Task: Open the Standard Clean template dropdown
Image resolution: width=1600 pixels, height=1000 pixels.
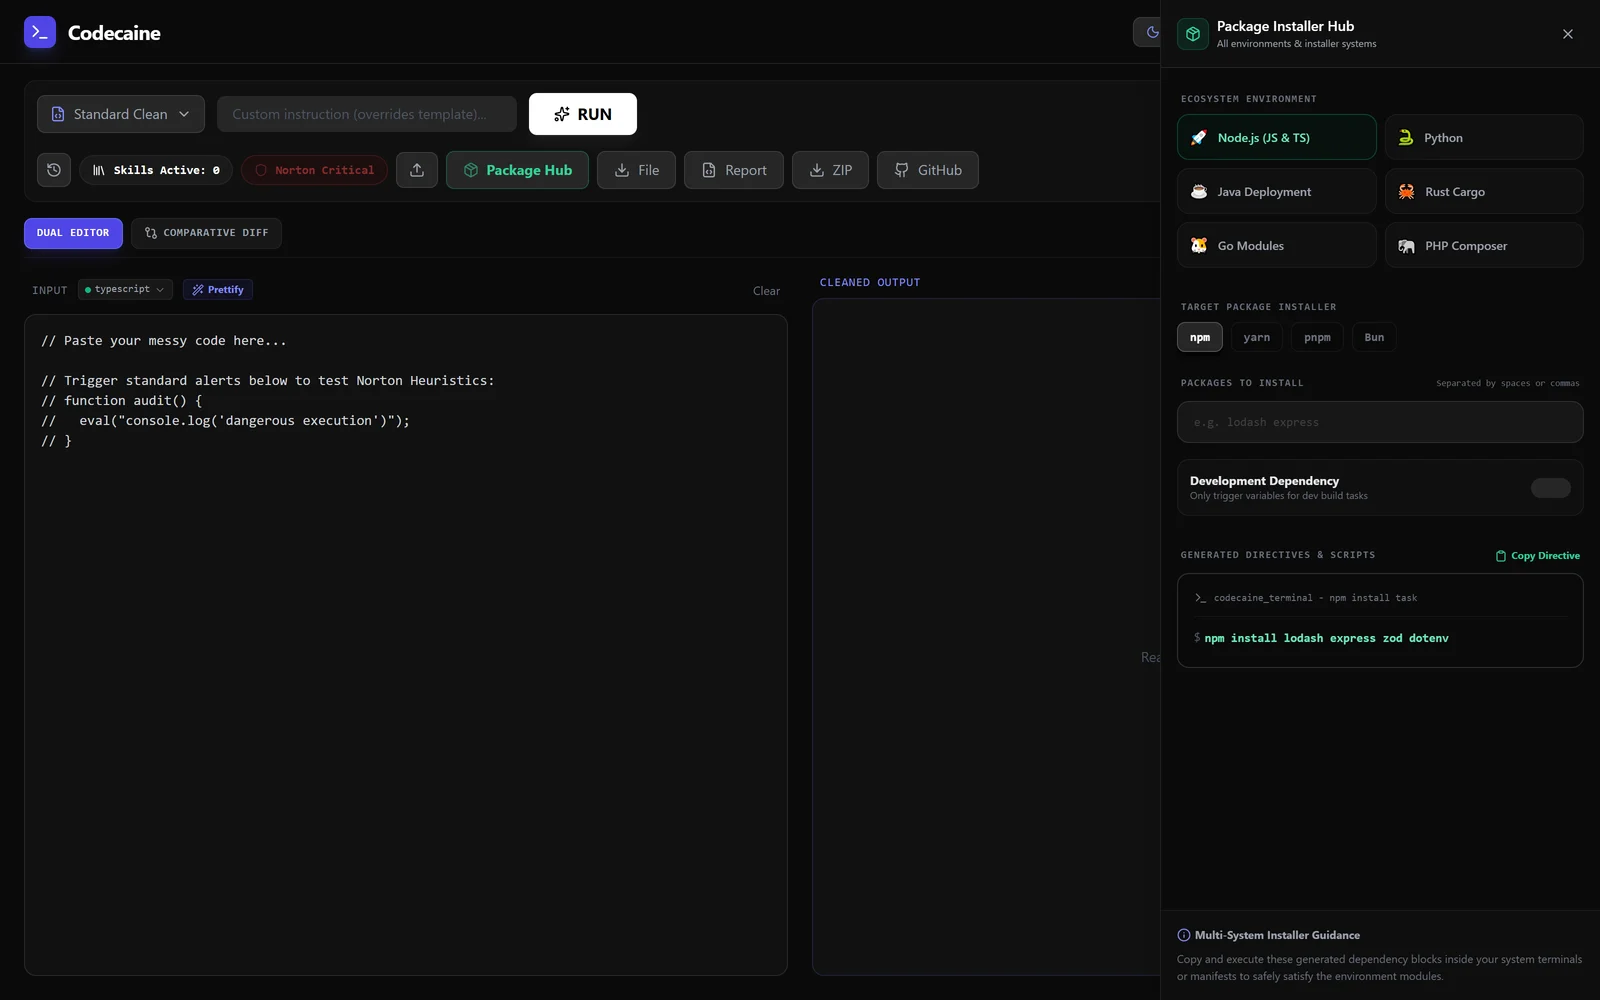Action: (121, 114)
